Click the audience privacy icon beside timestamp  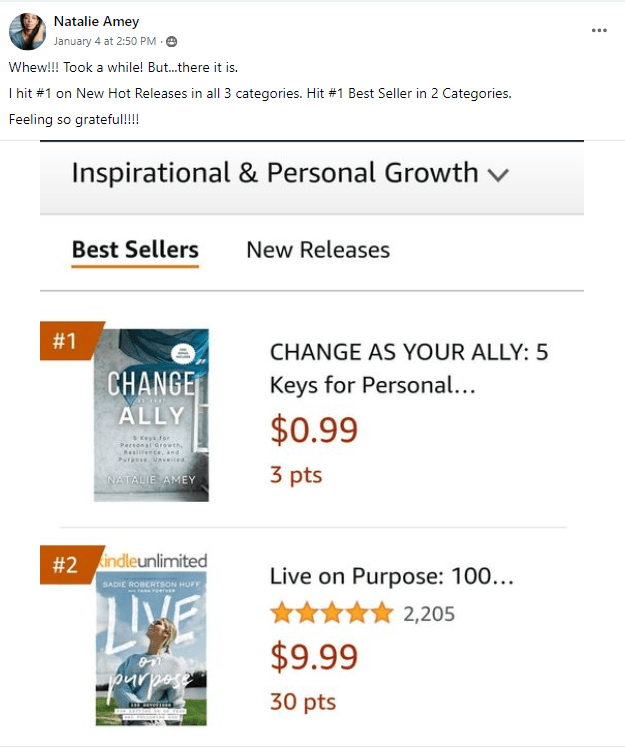point(172,41)
